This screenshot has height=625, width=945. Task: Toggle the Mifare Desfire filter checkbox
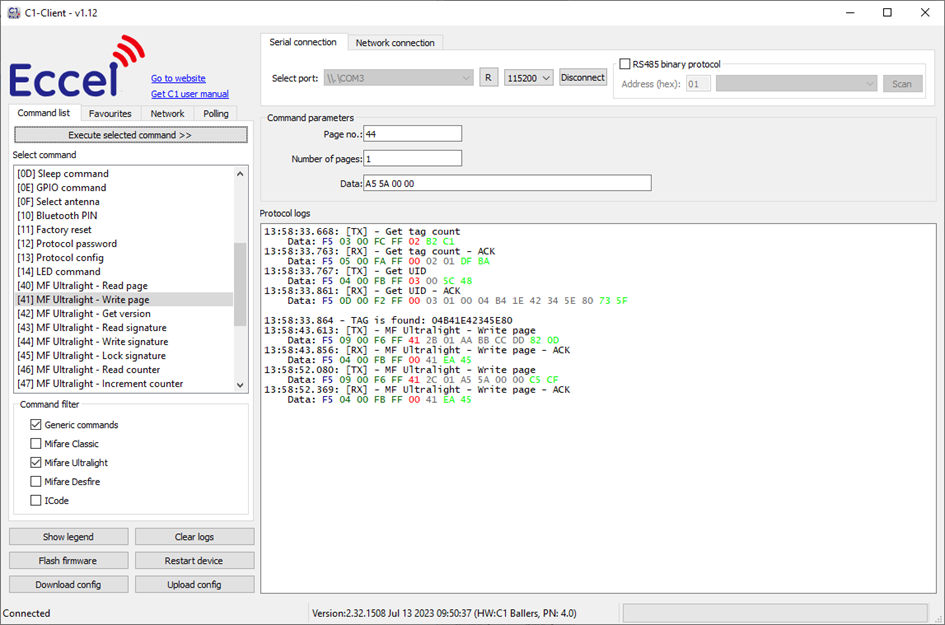(x=36, y=482)
